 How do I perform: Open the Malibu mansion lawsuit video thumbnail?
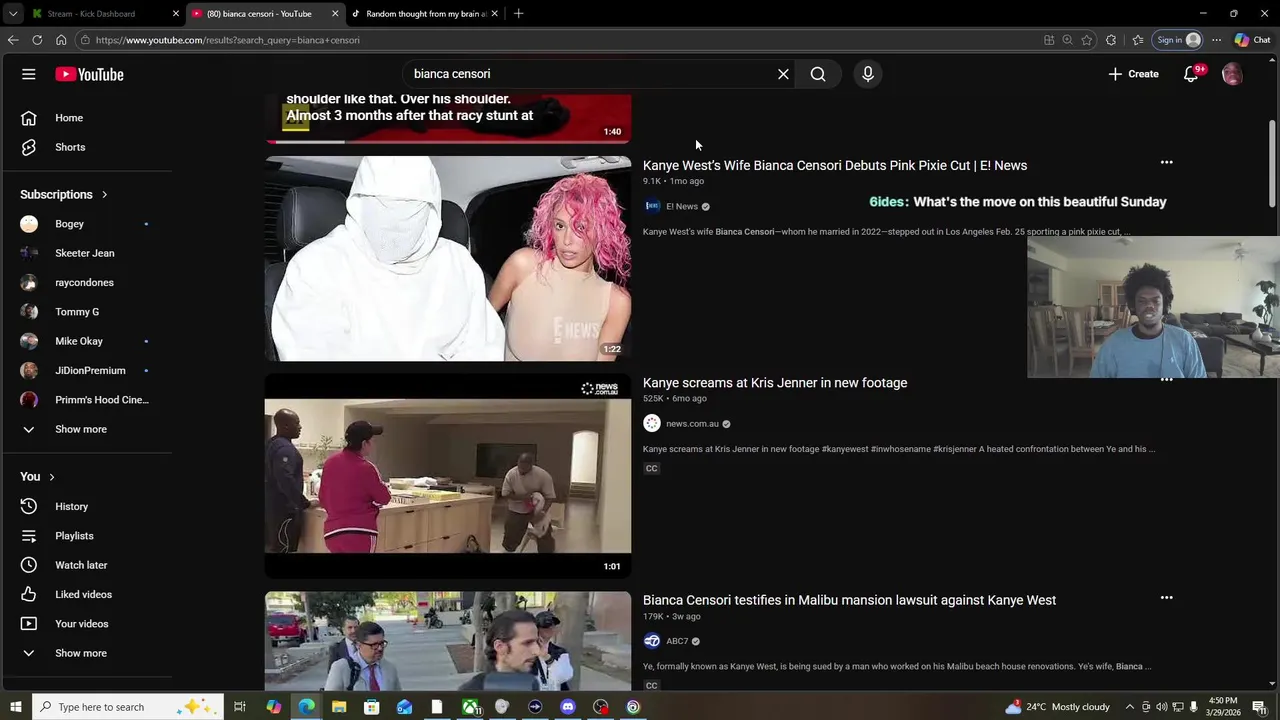448,641
